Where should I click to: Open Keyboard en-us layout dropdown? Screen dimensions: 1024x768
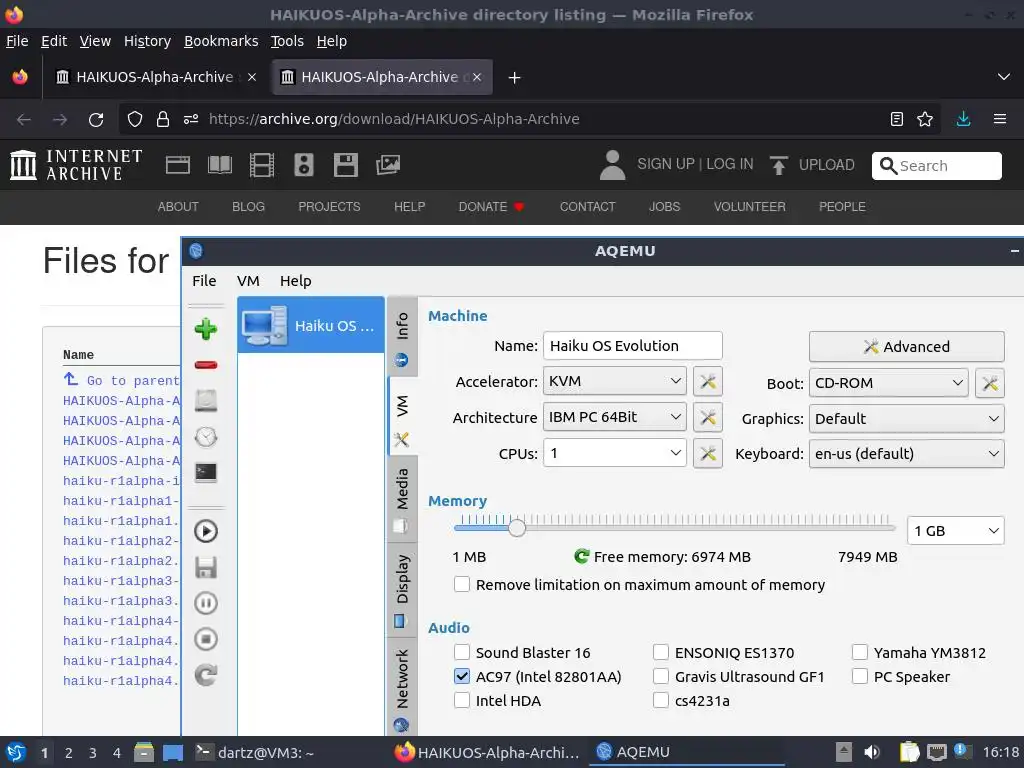tap(906, 454)
